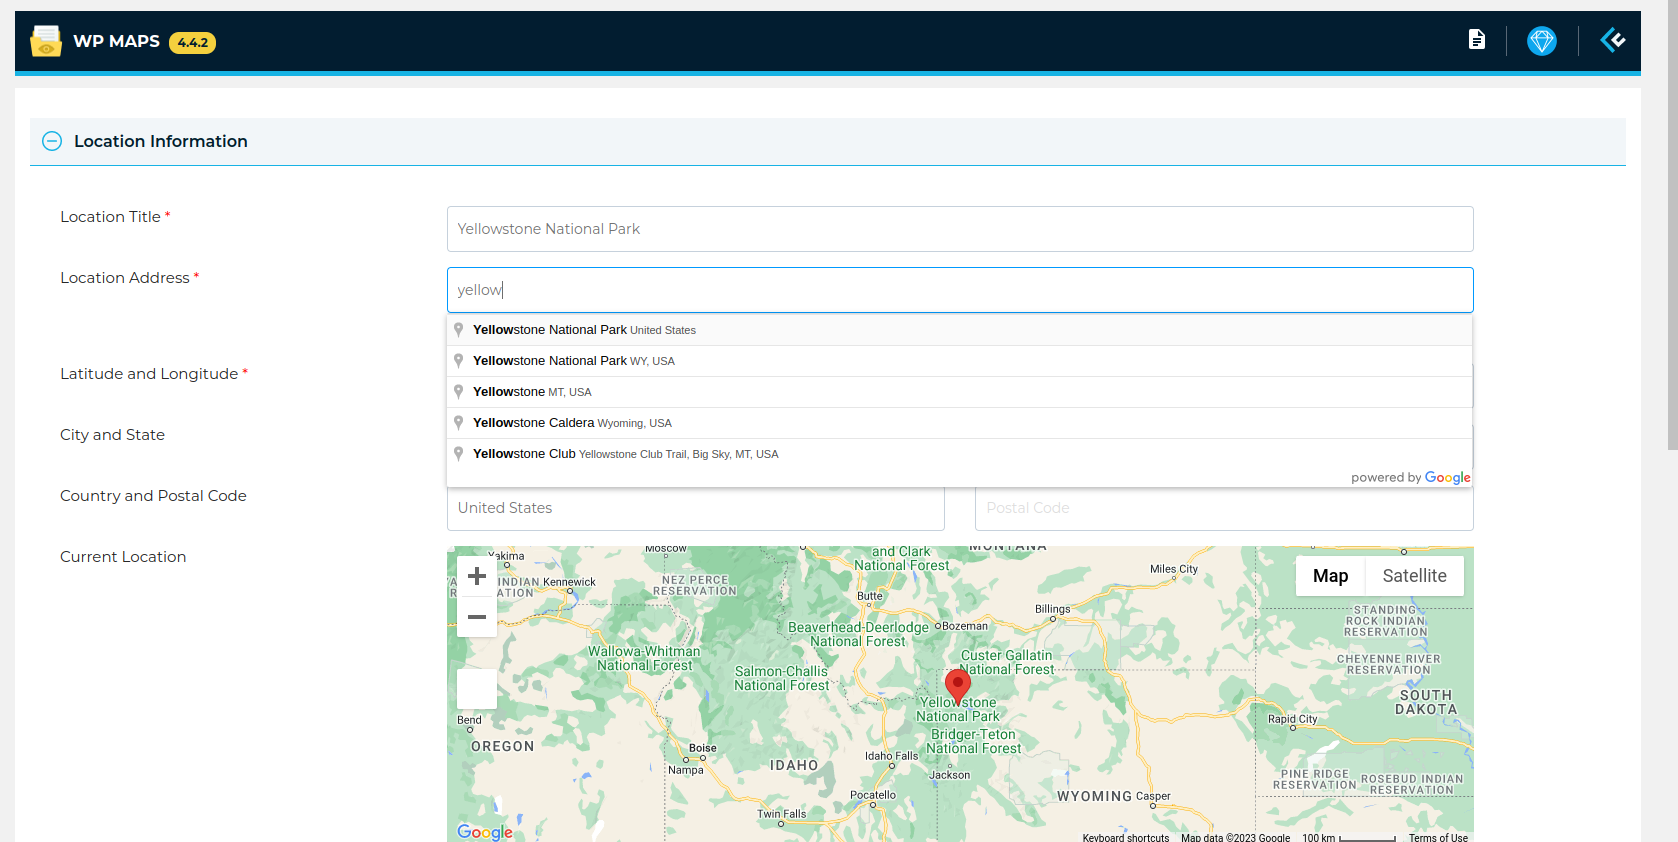
Task: Click the Current Location label
Action: pos(123,557)
